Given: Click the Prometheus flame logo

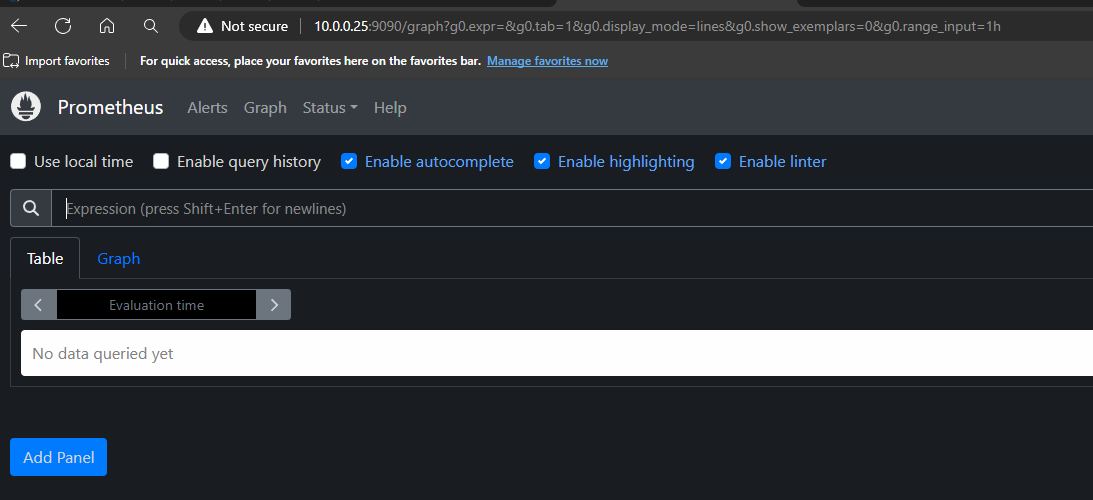Looking at the screenshot, I should [26, 107].
